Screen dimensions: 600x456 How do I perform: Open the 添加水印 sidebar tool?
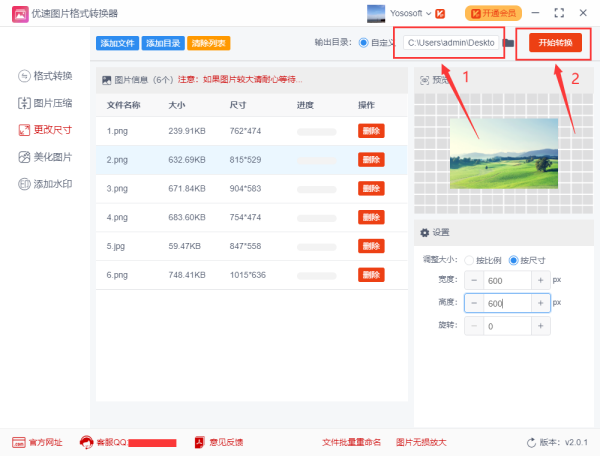(x=45, y=184)
